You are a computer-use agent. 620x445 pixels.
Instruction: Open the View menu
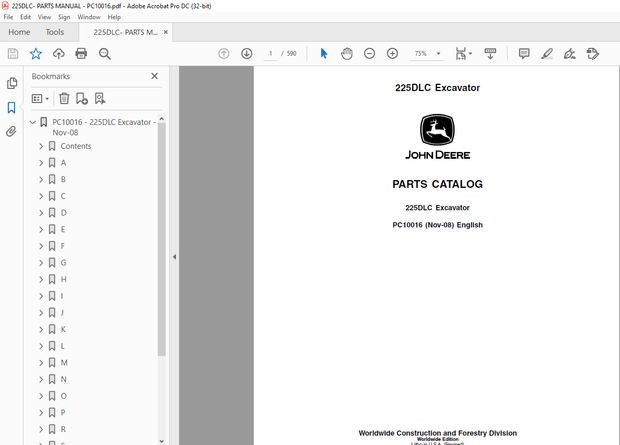pos(44,17)
